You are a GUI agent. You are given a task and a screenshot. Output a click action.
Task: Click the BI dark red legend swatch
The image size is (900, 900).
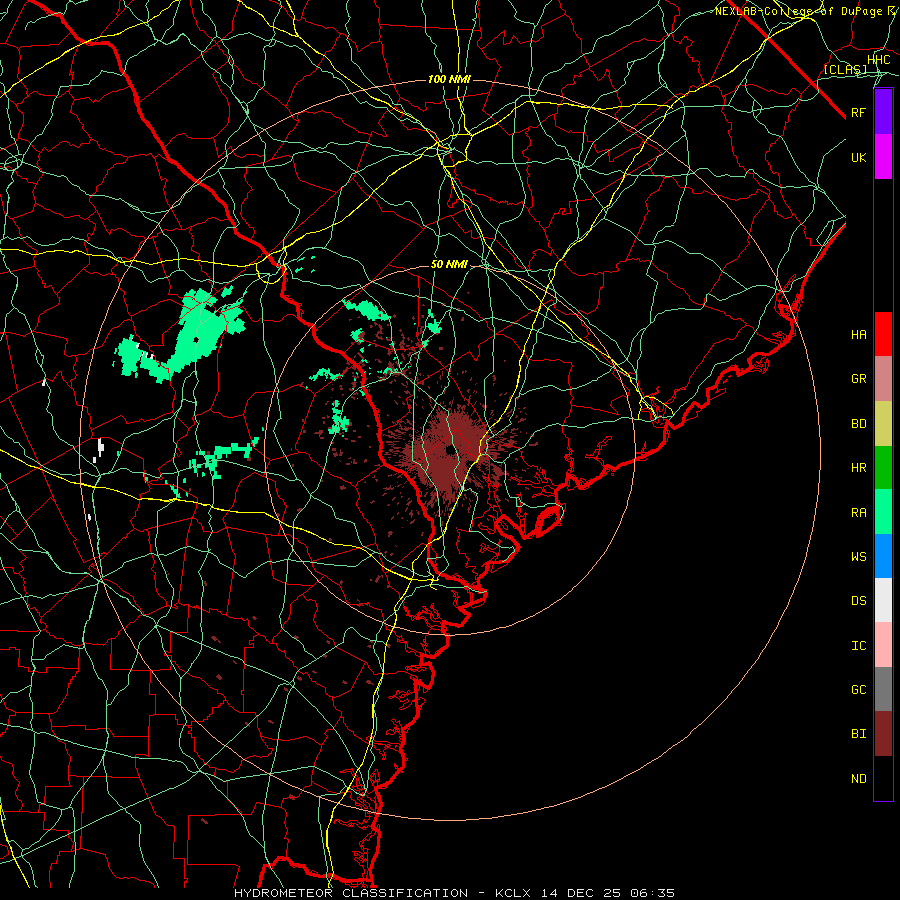(x=883, y=734)
